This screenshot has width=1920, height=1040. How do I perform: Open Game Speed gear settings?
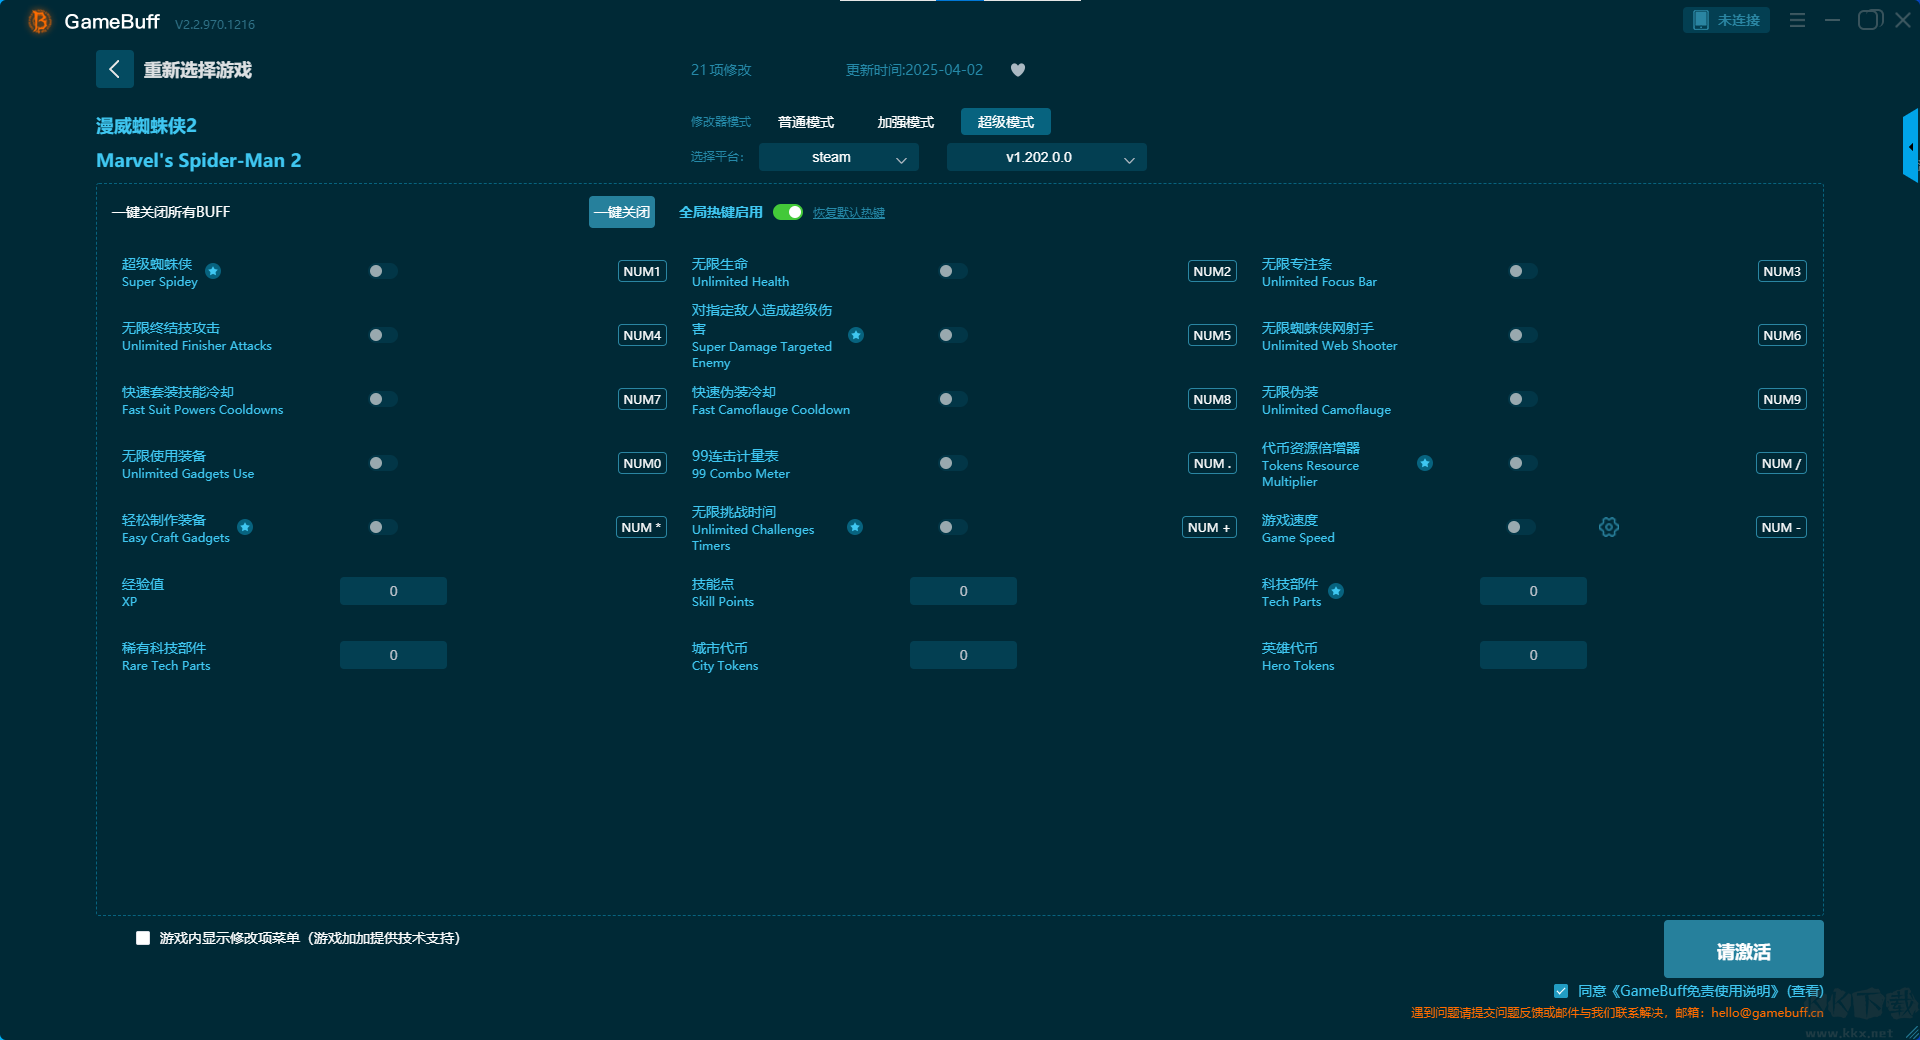(1608, 527)
